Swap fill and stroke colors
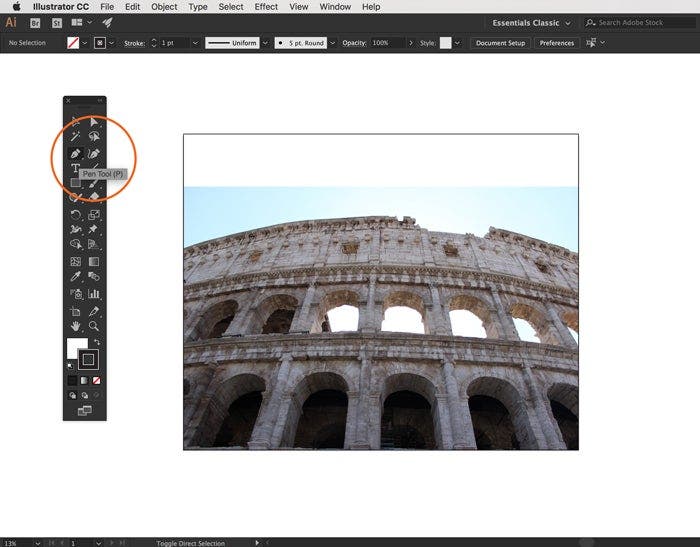 [x=97, y=343]
